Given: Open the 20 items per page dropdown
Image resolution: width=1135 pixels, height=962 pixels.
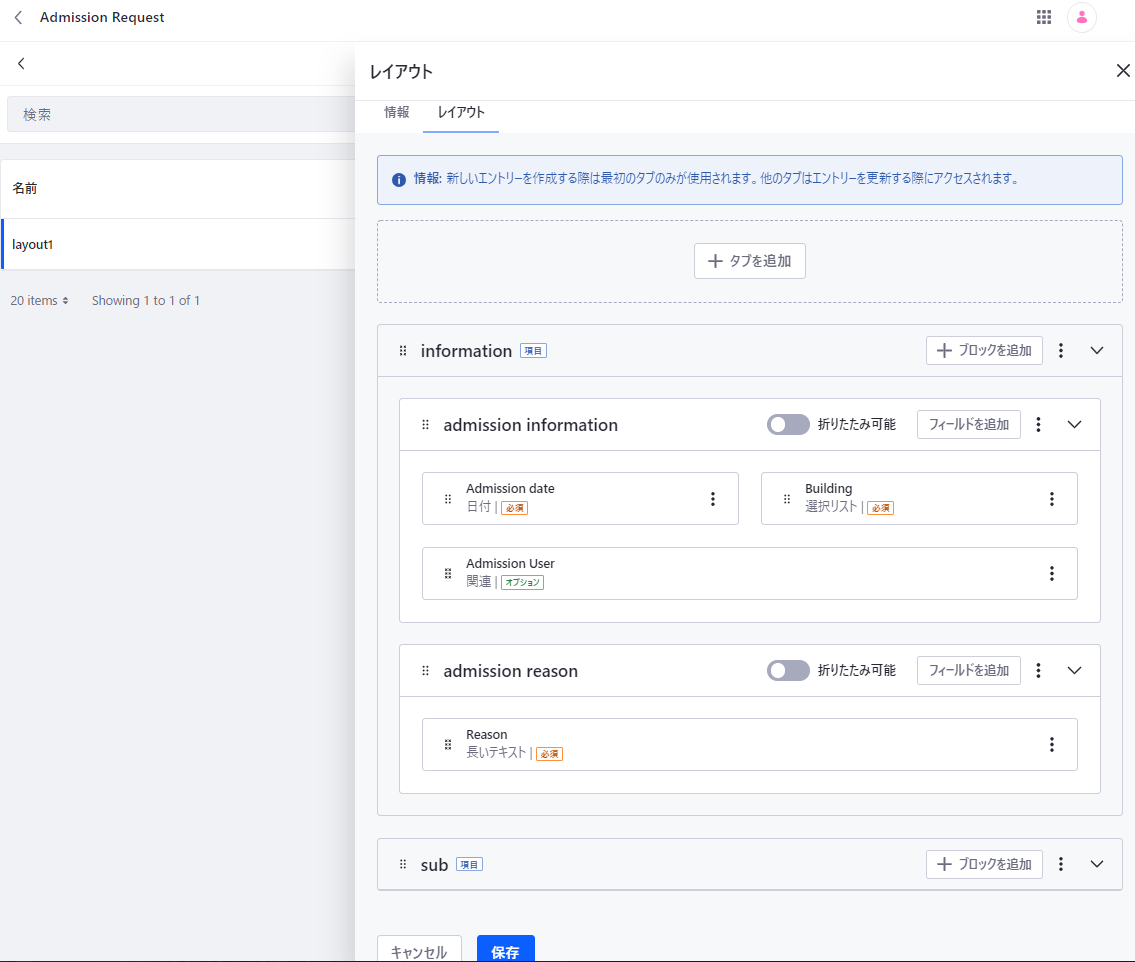Looking at the screenshot, I should coord(39,301).
